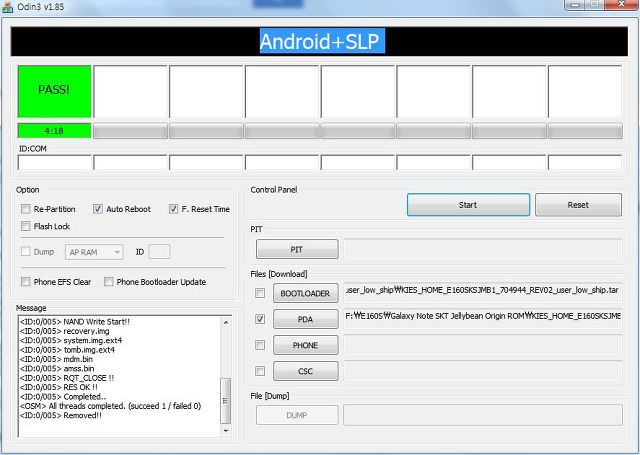Minimize the Odin3 window
This screenshot has width=640, height=455.
[x=575, y=4]
